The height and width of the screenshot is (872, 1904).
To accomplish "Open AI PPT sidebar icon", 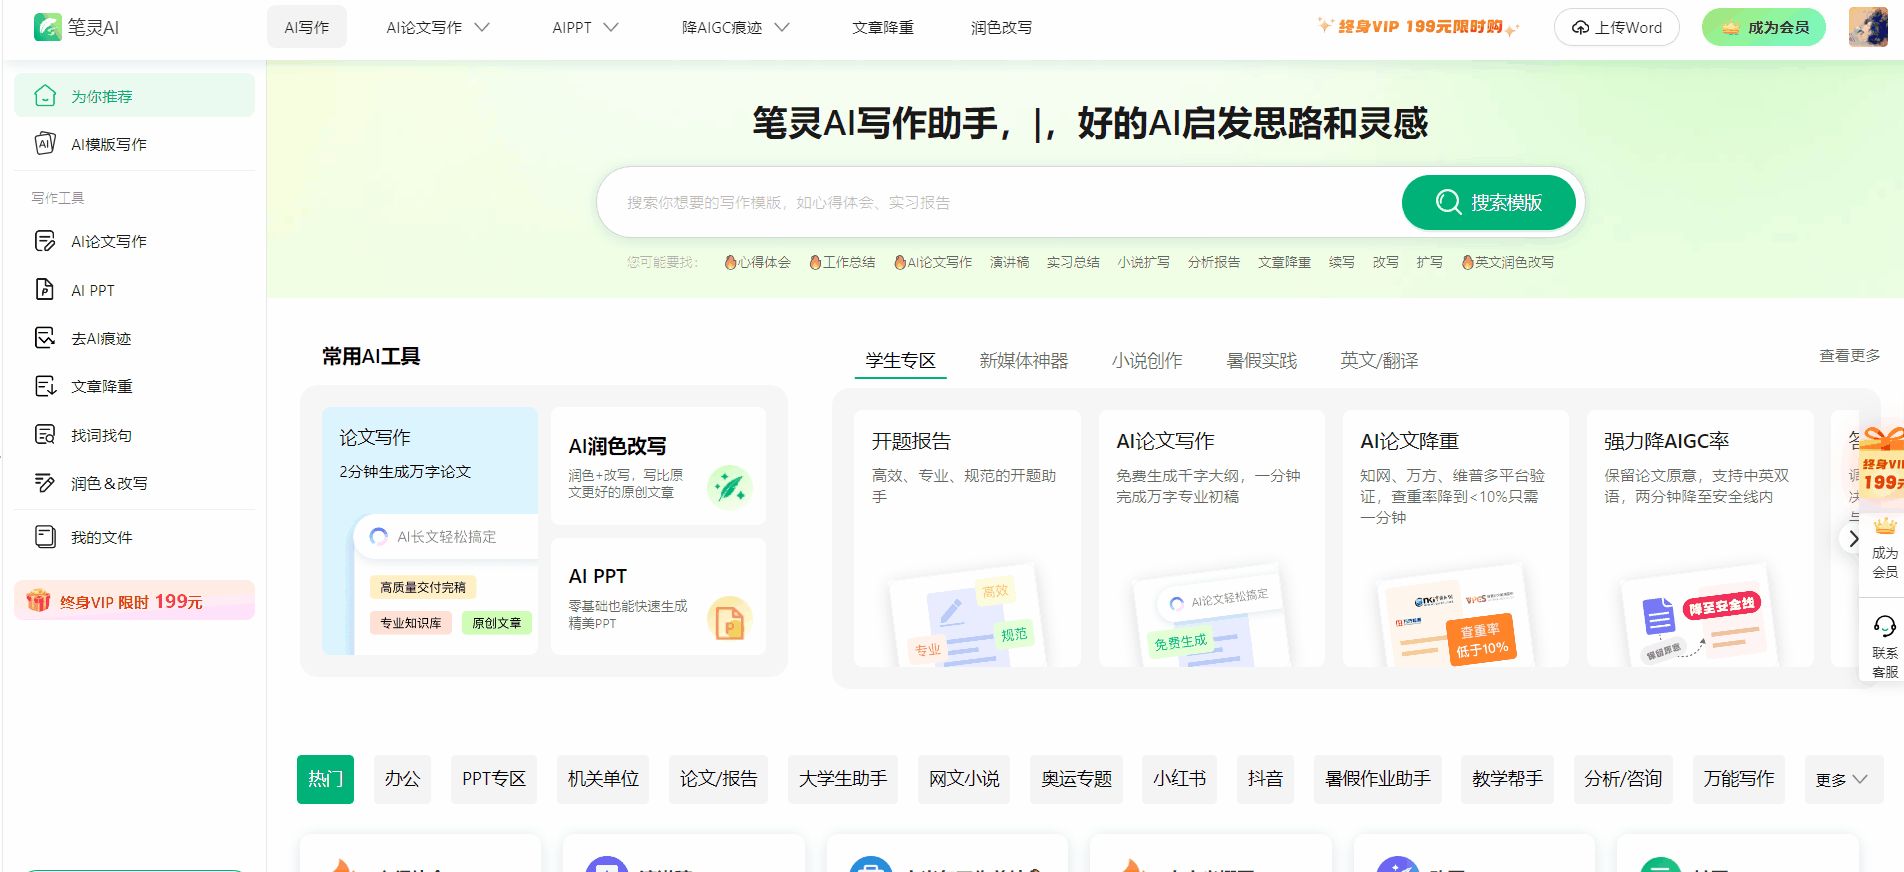I will [45, 290].
